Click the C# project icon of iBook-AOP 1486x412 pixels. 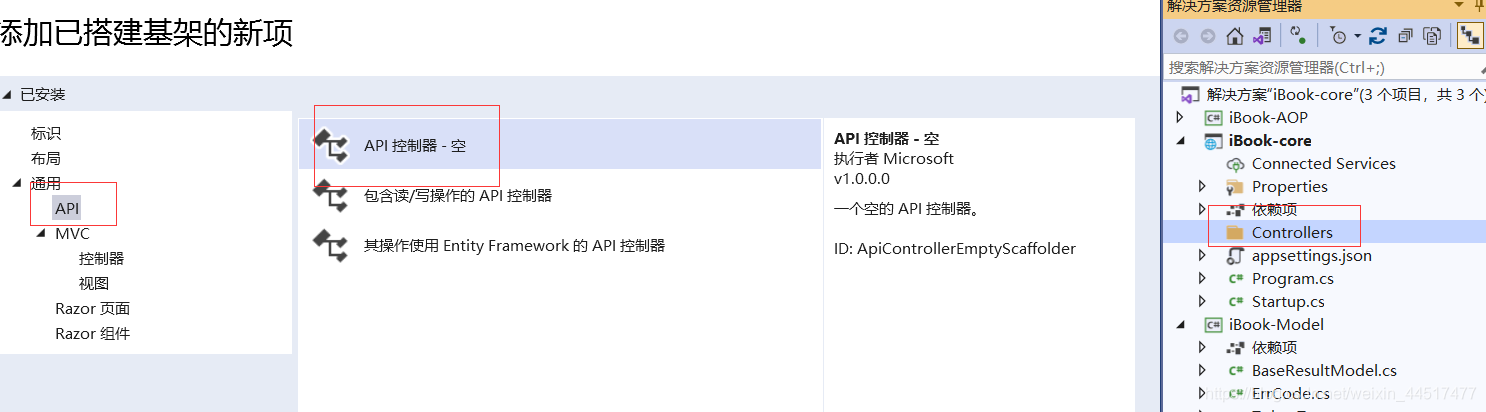(1213, 118)
